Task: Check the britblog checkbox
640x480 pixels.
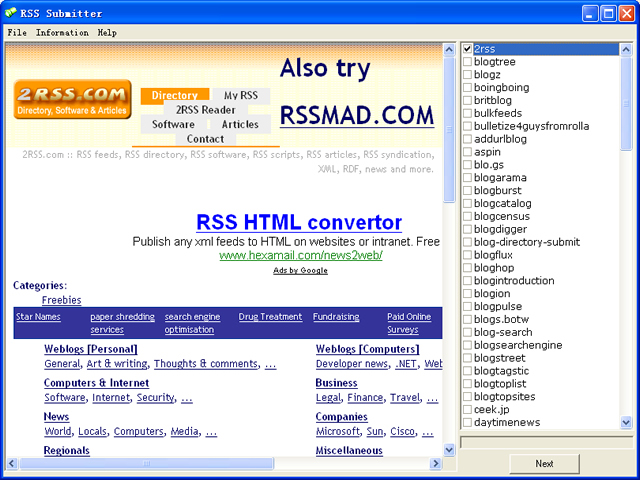Action: point(467,100)
